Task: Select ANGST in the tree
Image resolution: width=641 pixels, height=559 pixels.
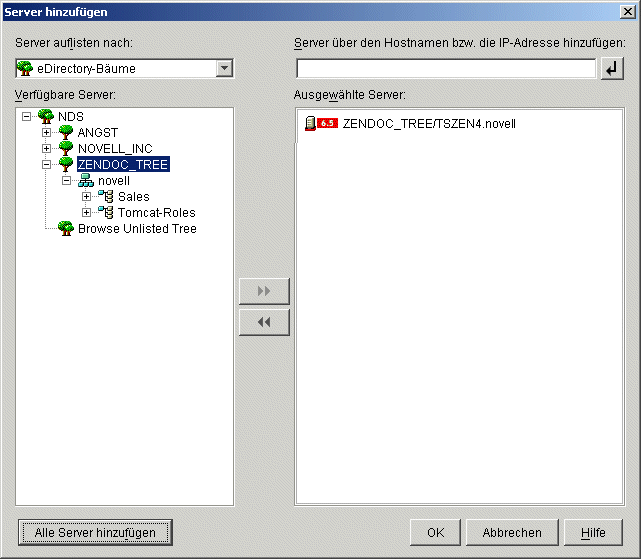Action: 98,132
